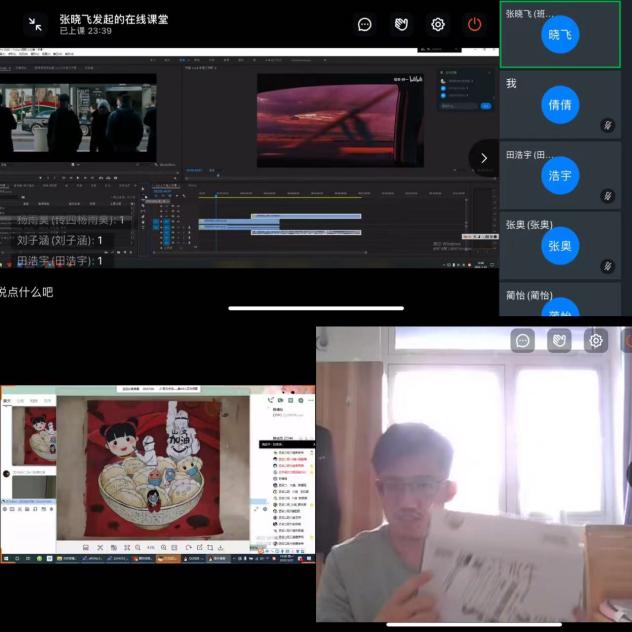Toggle the microphone icon on 田浩宇's tile
The height and width of the screenshot is (632, 632).
607,196
